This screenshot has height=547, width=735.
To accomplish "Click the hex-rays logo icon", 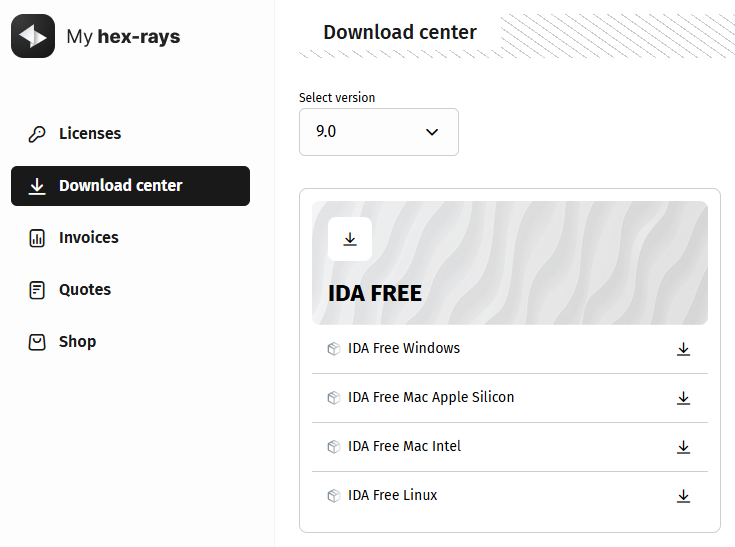I will [33, 36].
